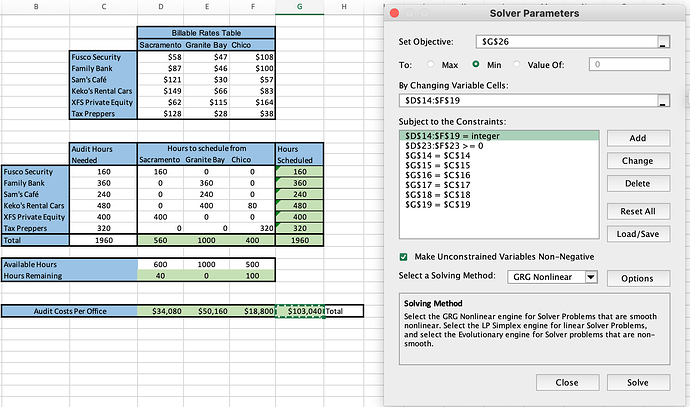Click Chico audit cost cell $18,800
This screenshot has height=407, width=690.
253,311
